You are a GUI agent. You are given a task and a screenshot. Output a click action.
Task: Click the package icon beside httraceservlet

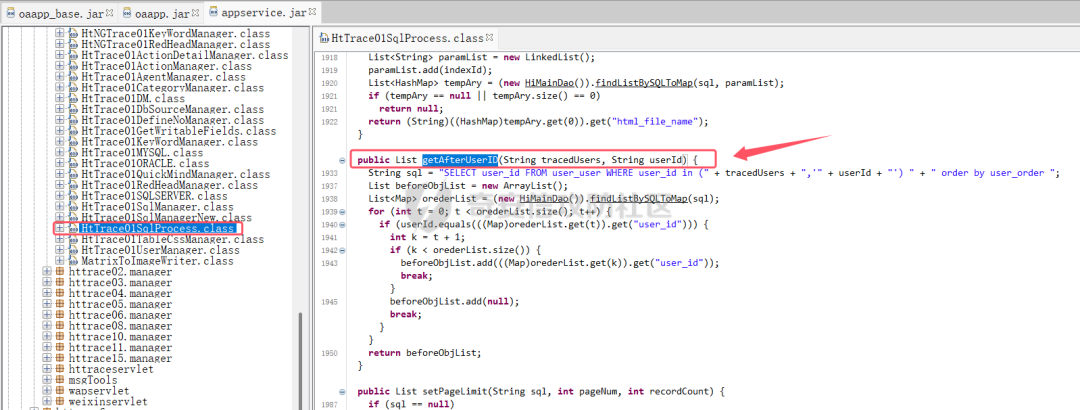pos(60,369)
